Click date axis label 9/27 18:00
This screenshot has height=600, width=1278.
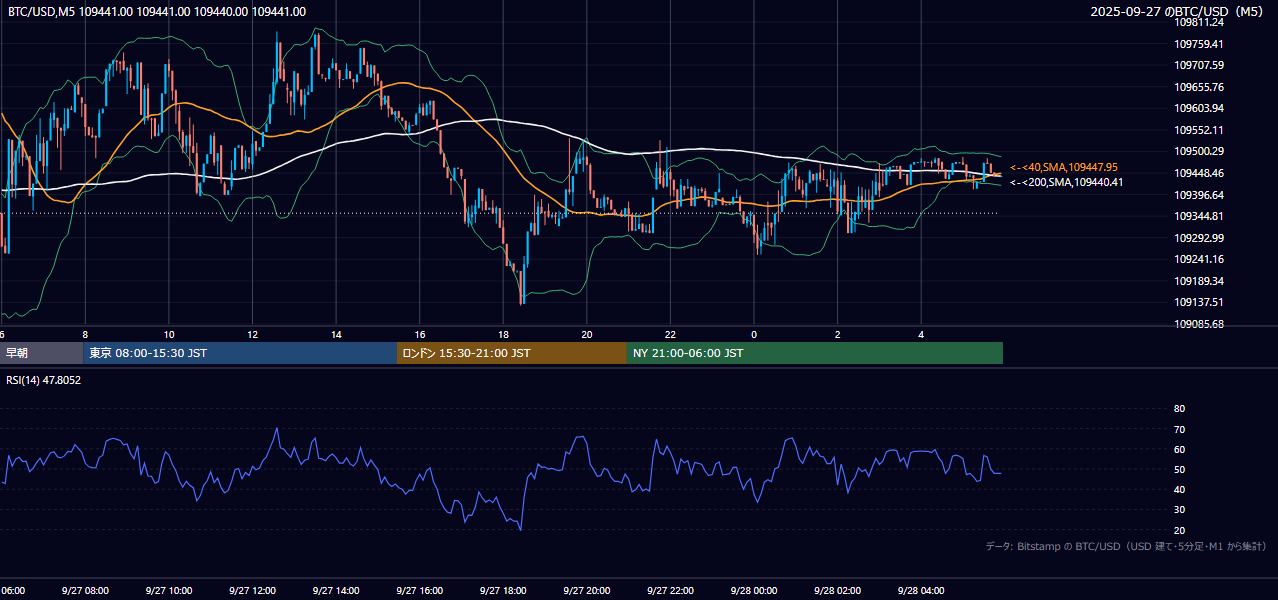[503, 591]
